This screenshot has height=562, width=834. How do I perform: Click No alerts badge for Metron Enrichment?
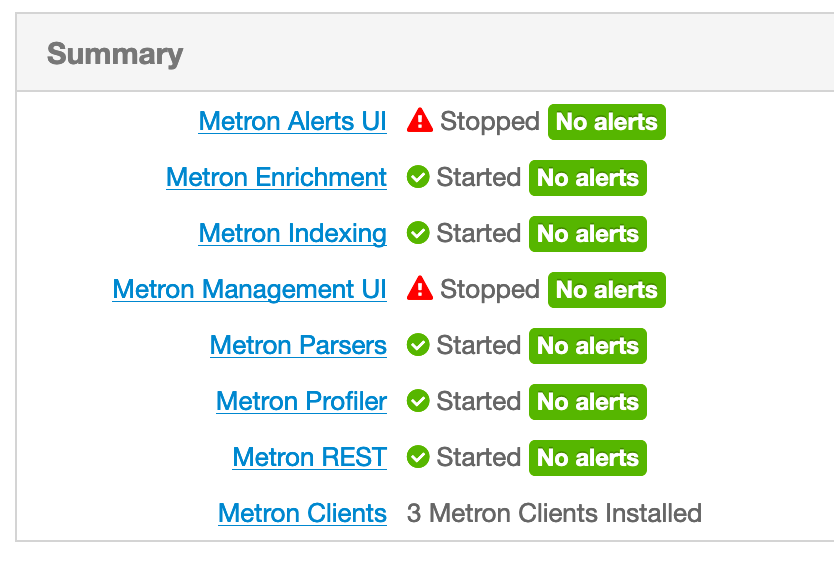[x=588, y=178]
